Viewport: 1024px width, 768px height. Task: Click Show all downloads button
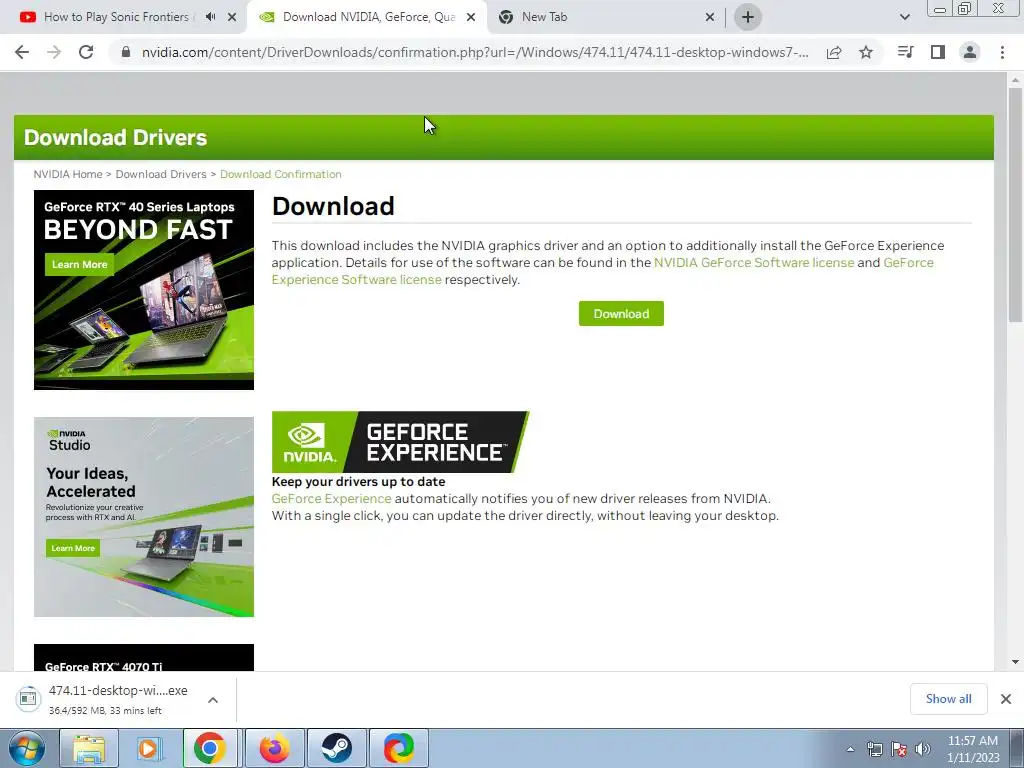[x=948, y=699]
